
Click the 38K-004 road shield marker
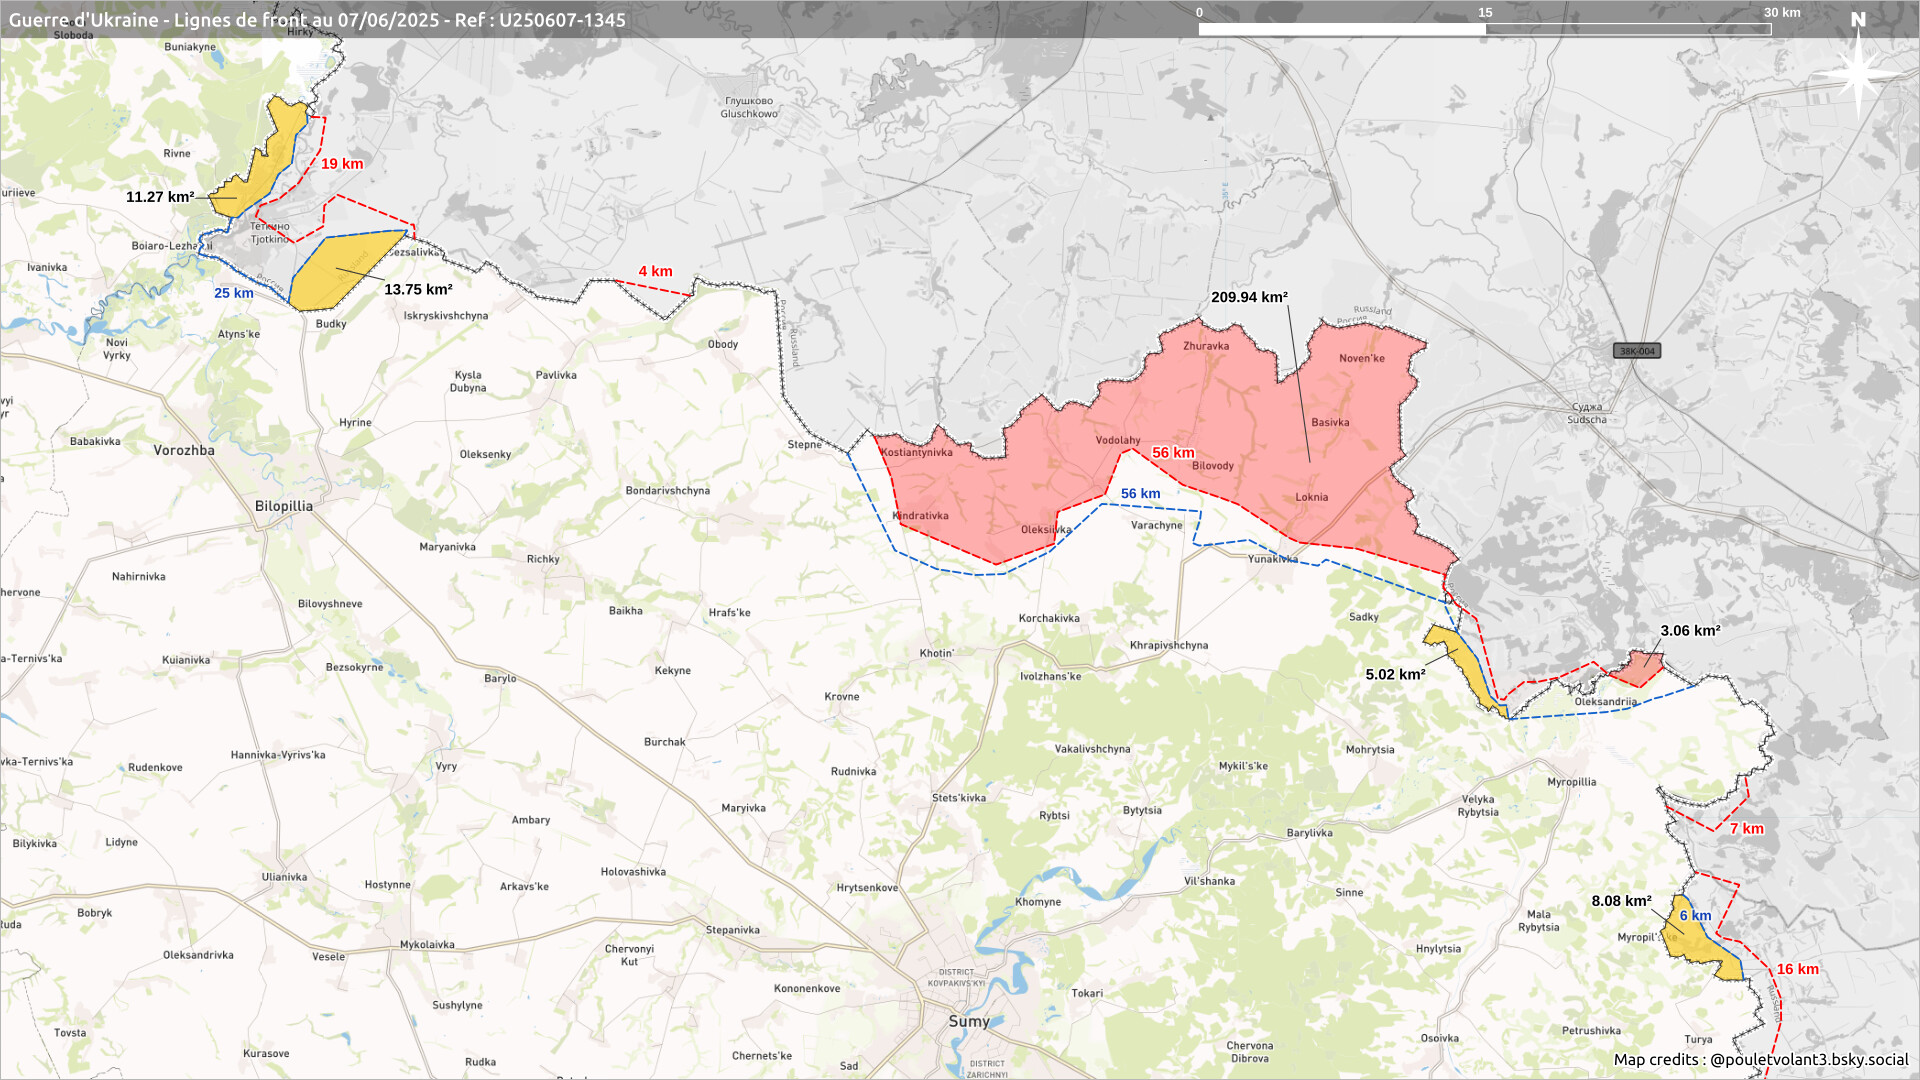(x=1637, y=351)
